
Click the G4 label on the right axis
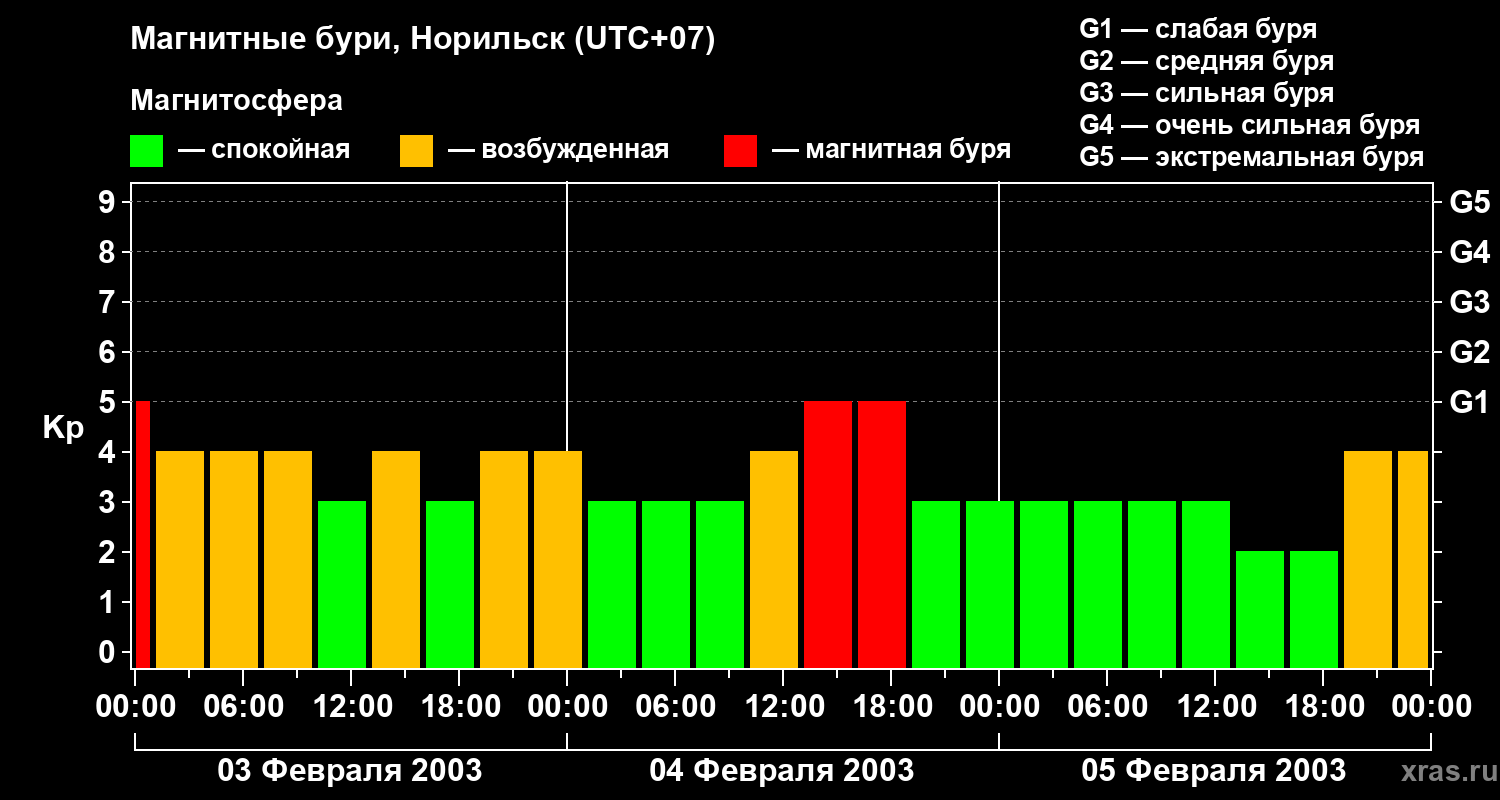[1469, 252]
